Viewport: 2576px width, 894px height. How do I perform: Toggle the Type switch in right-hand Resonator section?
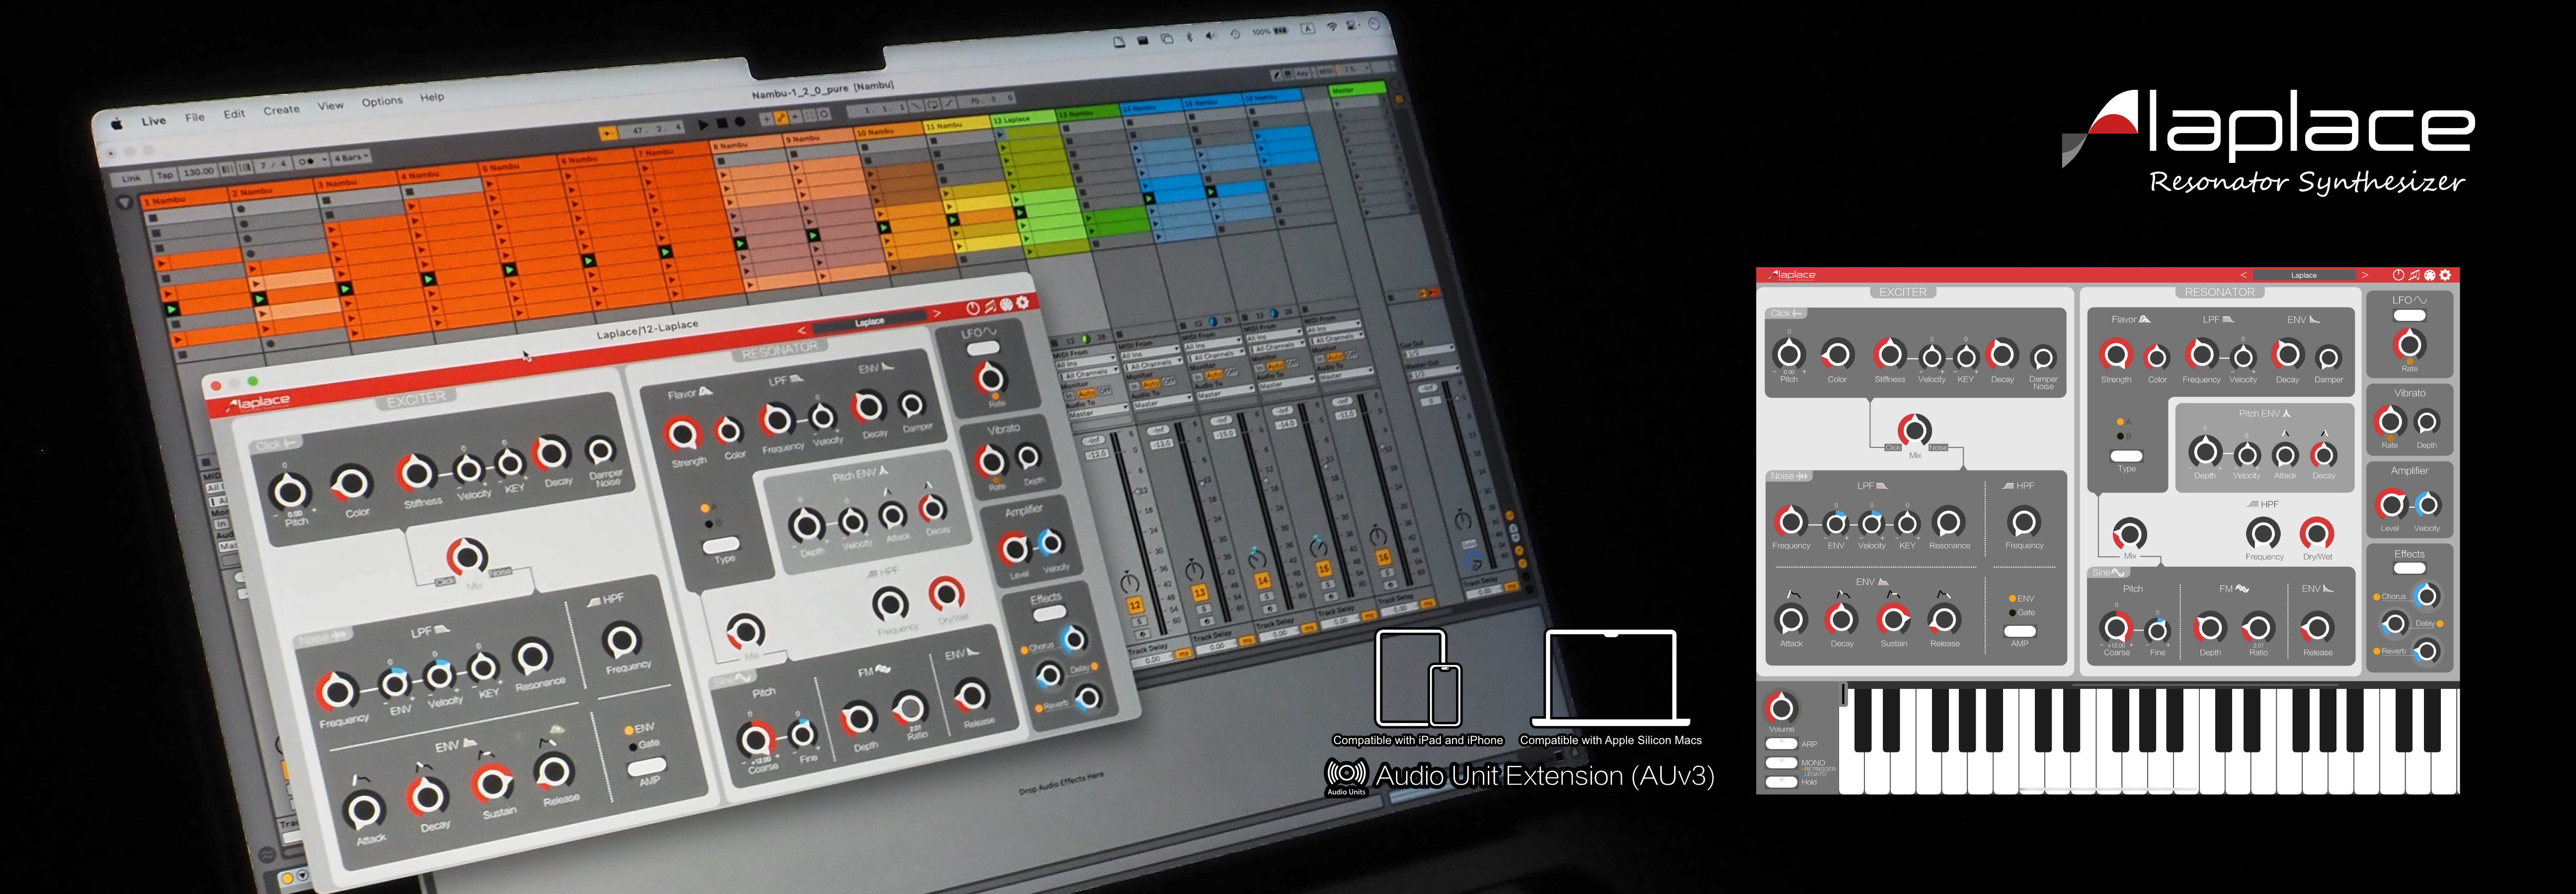pos(2126,456)
